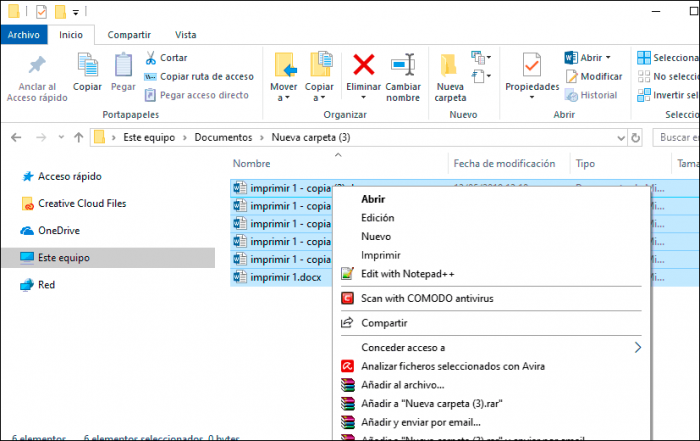Viewport: 700px width, 441px height.
Task: Click Copiar ruta de acceso
Action: tap(199, 76)
